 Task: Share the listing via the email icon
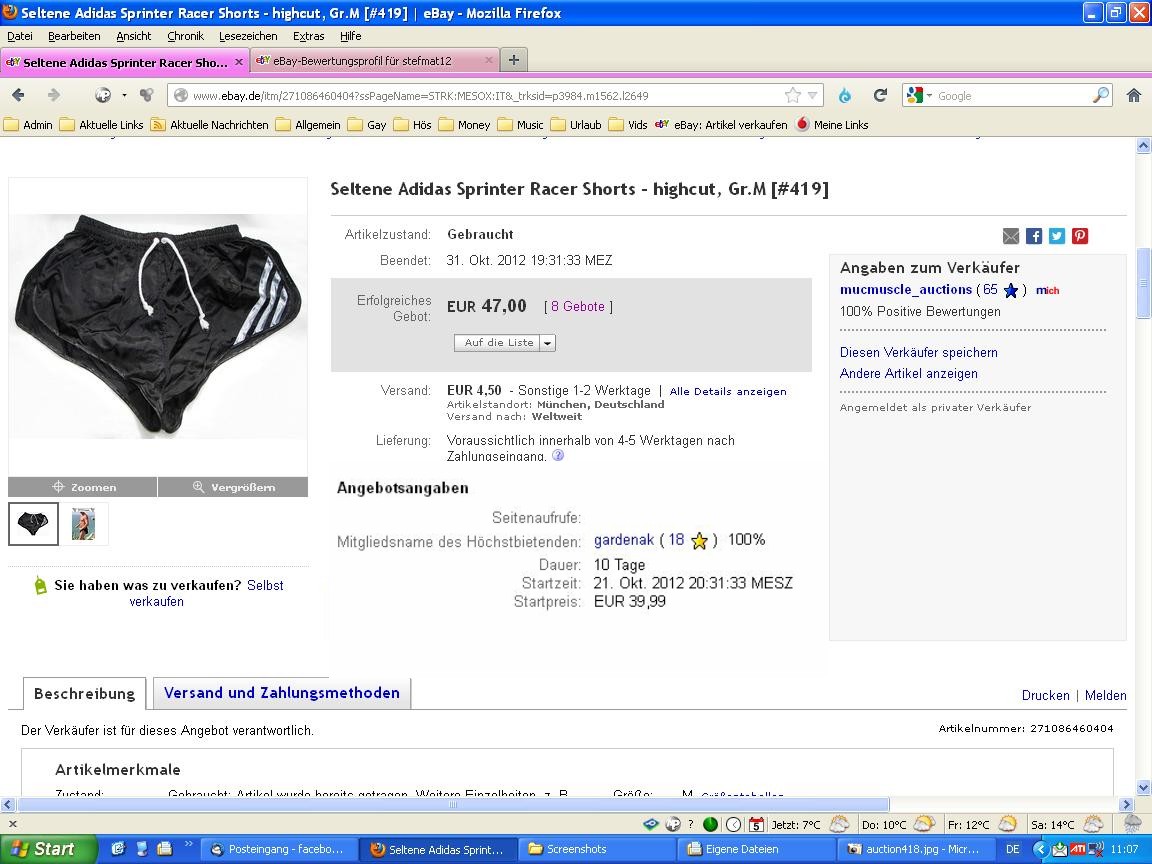point(1011,236)
